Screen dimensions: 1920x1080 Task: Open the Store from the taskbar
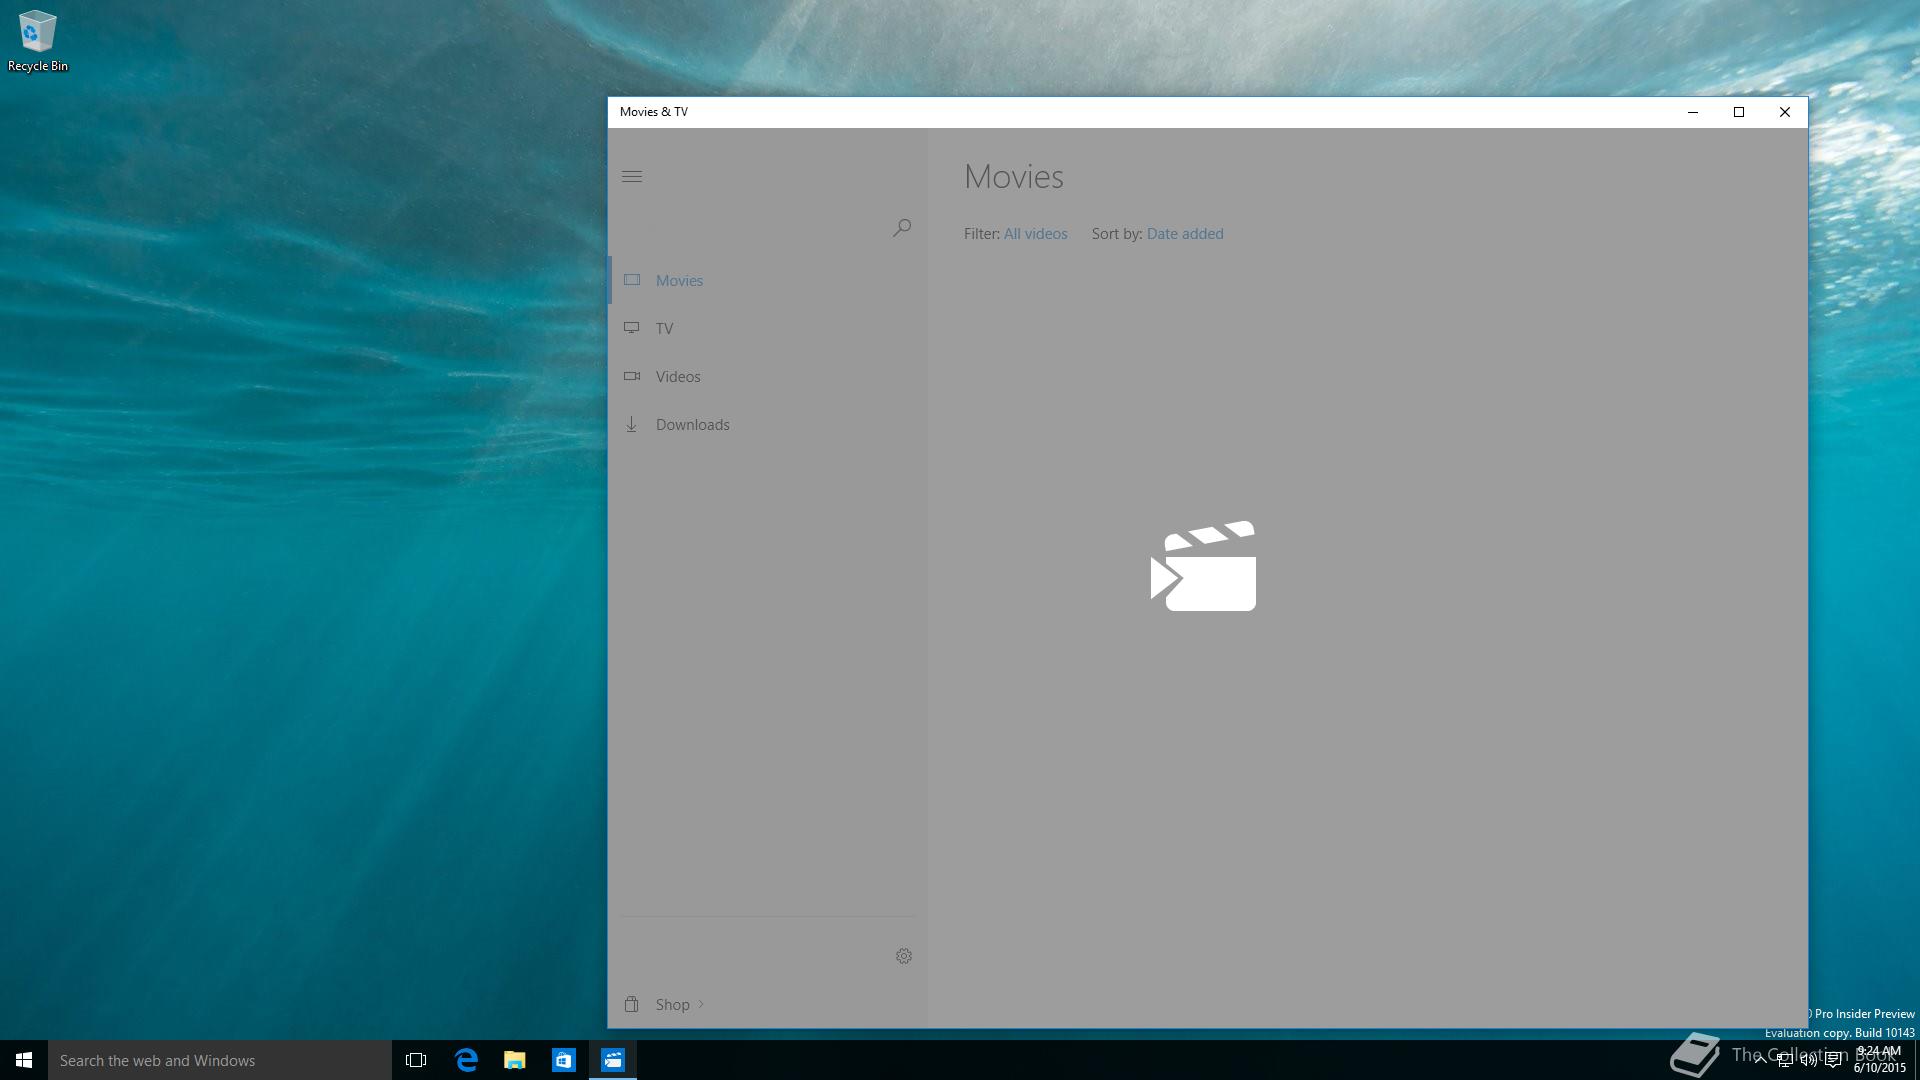point(563,1060)
